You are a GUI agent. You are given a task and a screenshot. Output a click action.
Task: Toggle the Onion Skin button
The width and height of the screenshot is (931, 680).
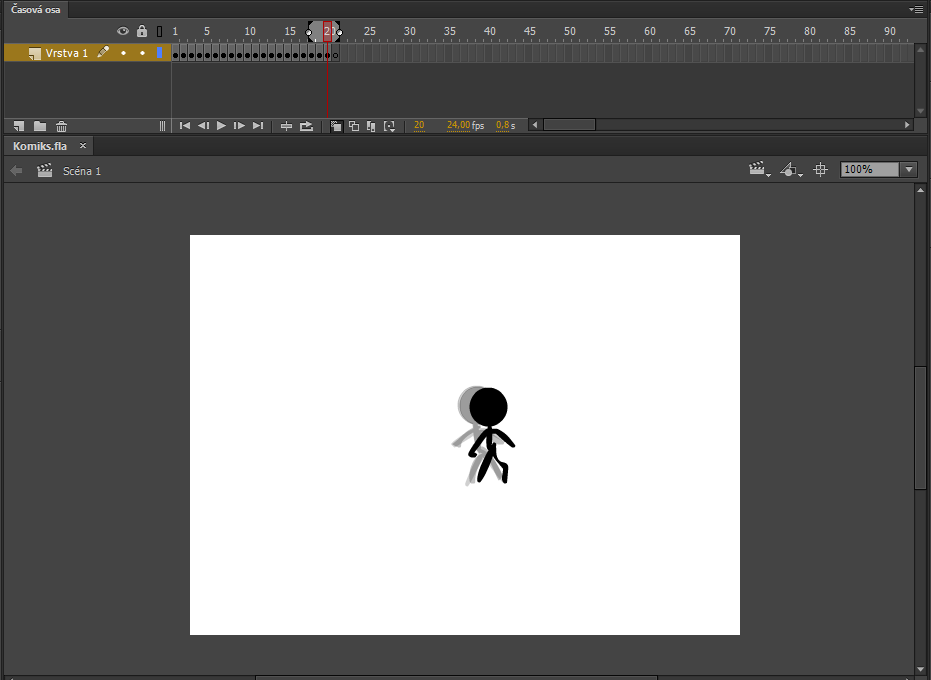click(336, 126)
